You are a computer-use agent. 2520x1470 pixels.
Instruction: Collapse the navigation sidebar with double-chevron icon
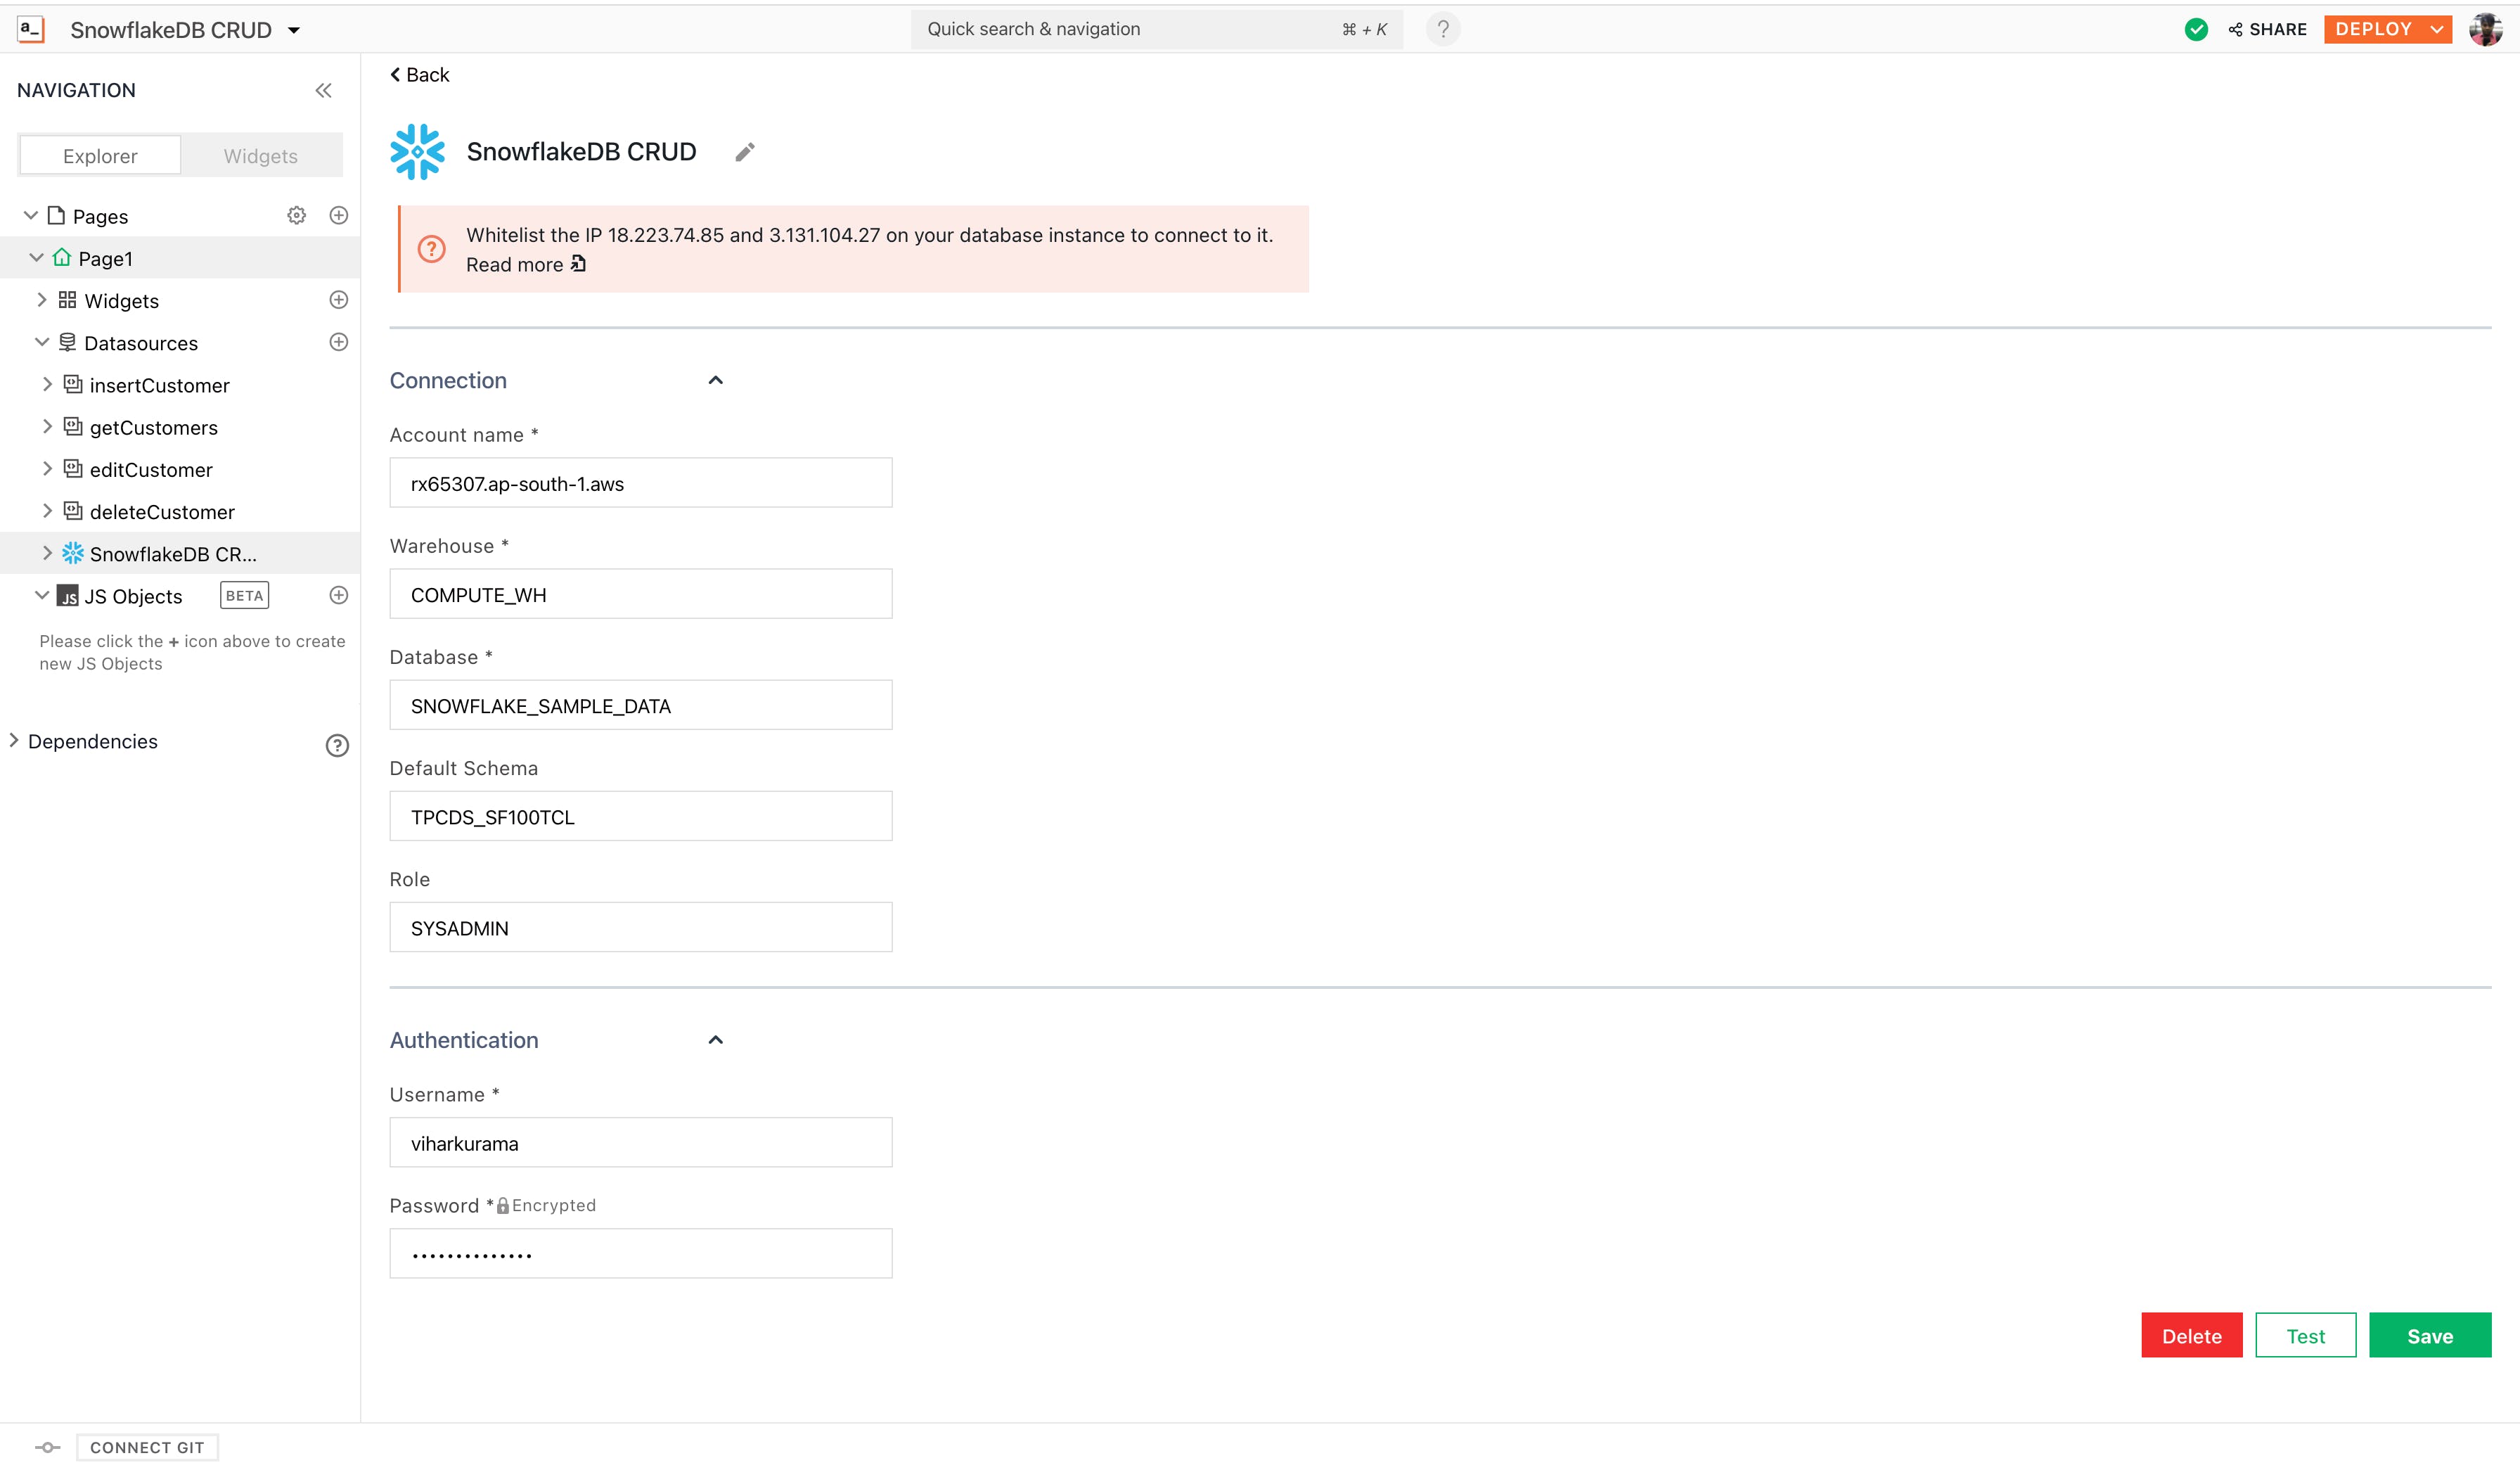323,90
